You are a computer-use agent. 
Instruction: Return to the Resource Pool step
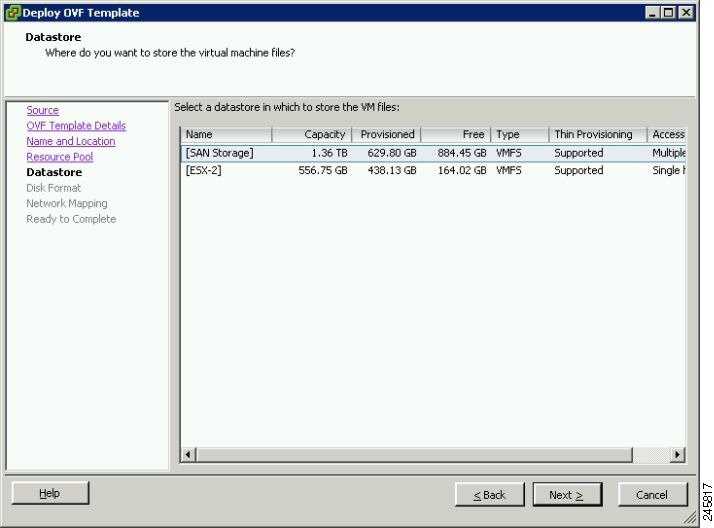(x=60, y=157)
